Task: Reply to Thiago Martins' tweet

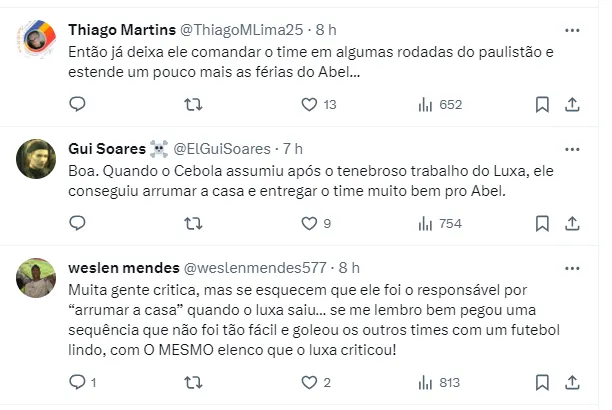Action: 78,104
